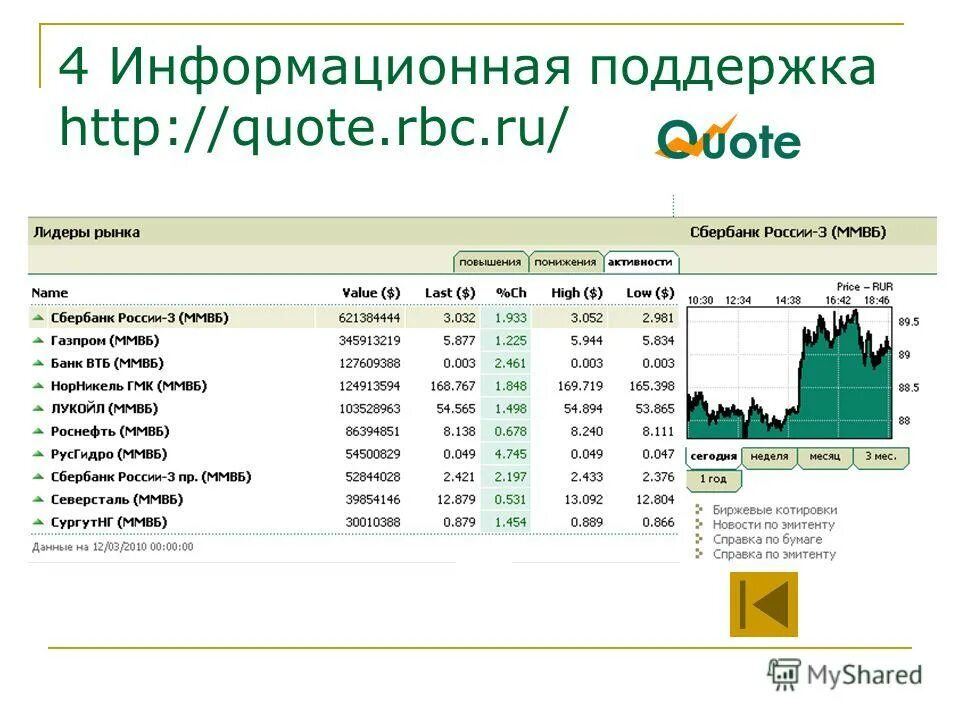The width and height of the screenshot is (960, 720).
Task: Open Справка по эмитенту link
Action: point(774,553)
